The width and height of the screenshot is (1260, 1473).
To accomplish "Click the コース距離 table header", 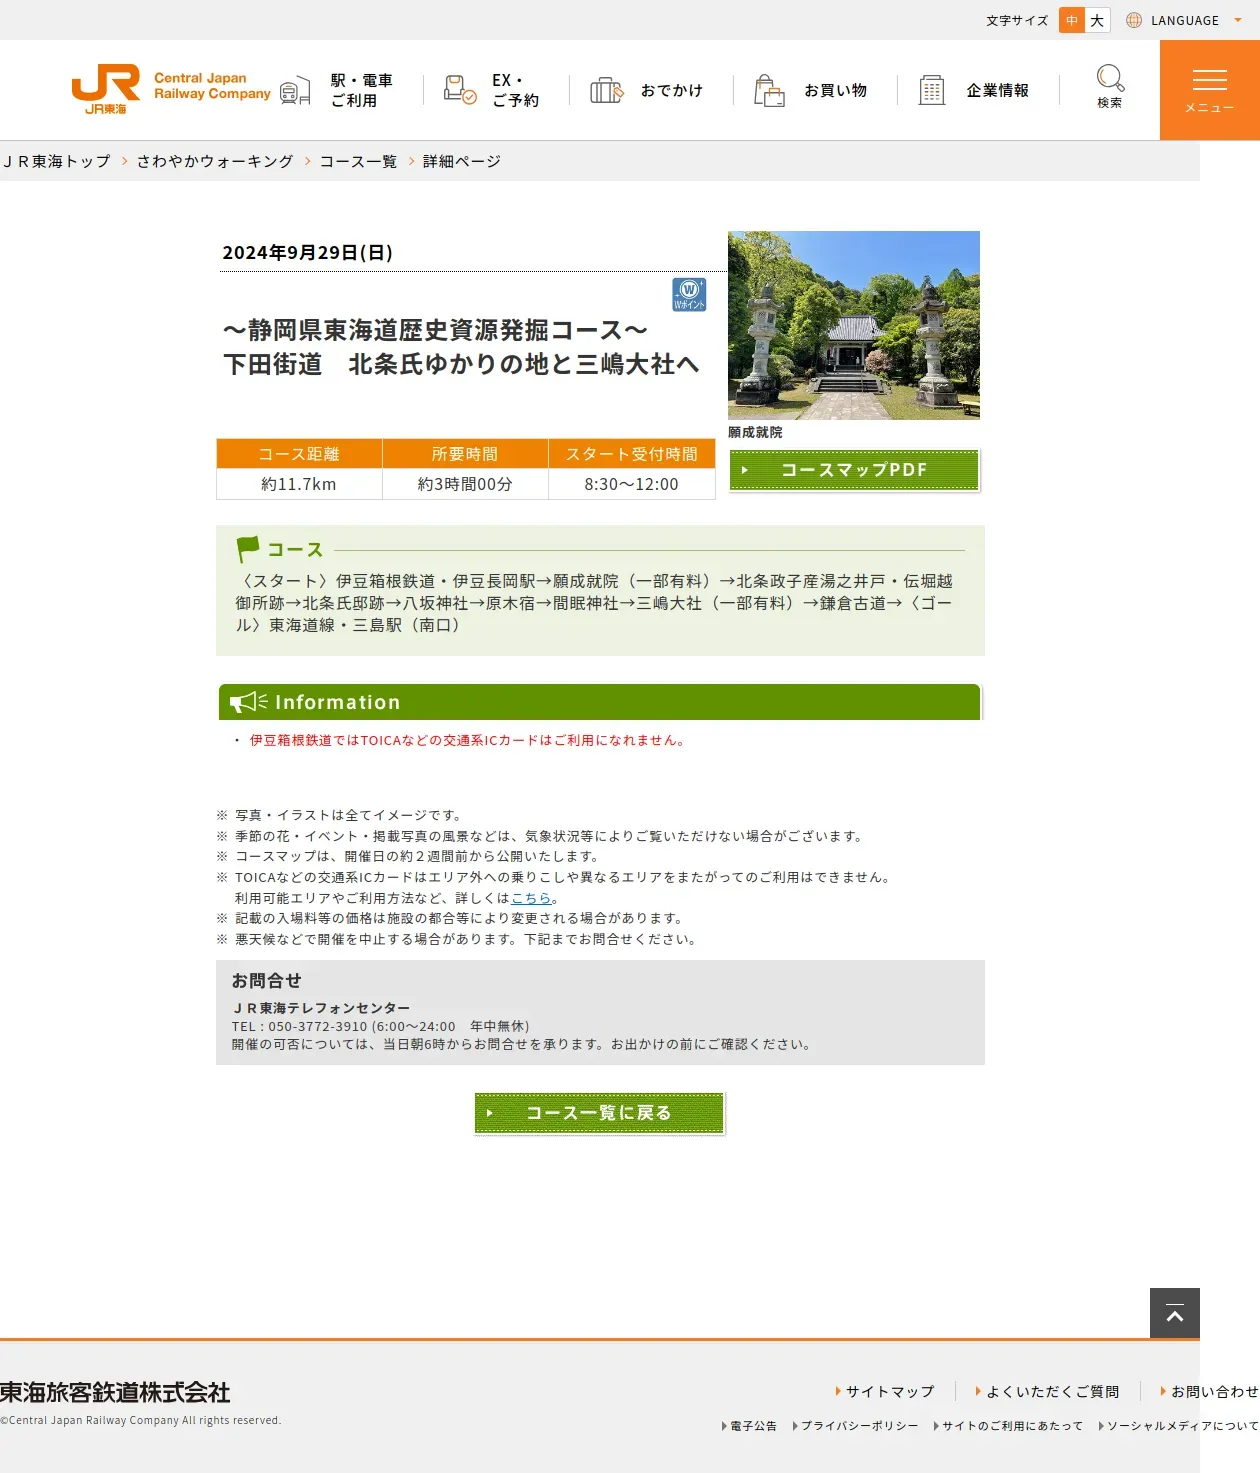I will click(299, 454).
